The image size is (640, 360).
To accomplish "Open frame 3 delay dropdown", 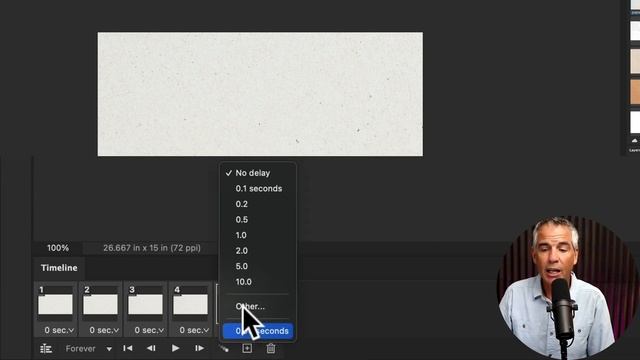I will point(149,330).
